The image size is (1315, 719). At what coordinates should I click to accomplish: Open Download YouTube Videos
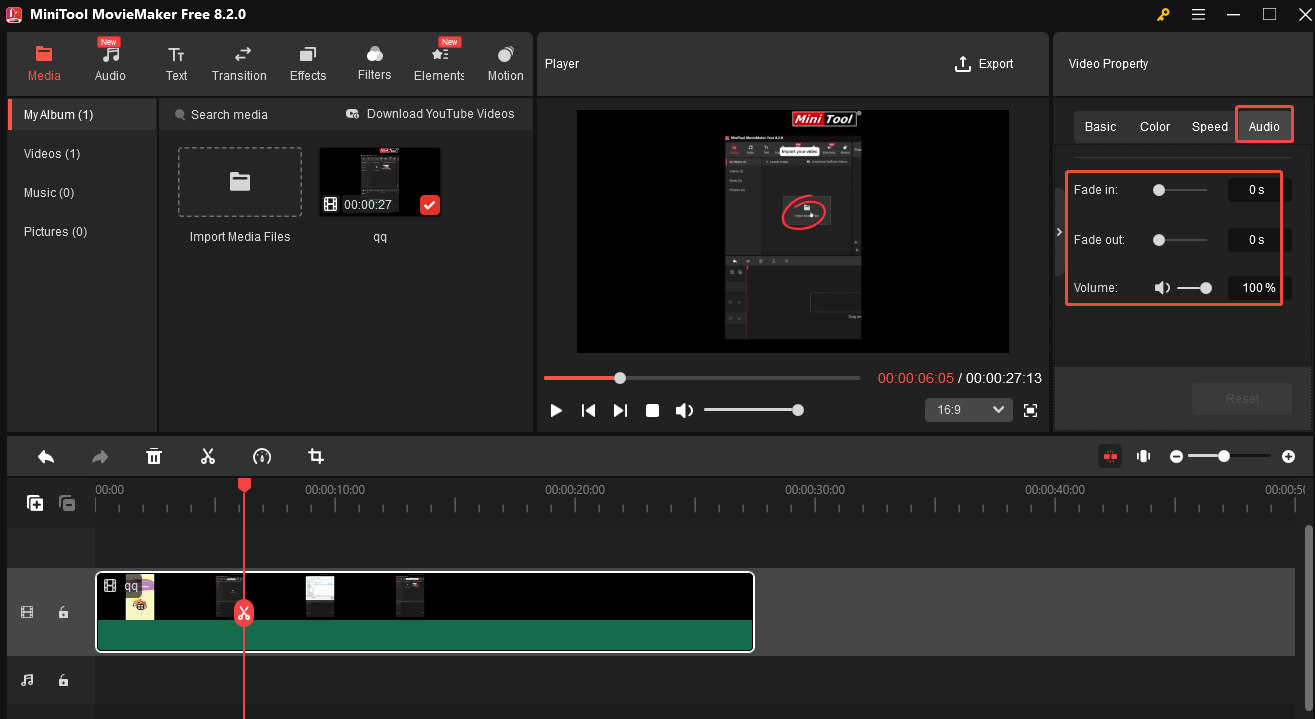430,114
